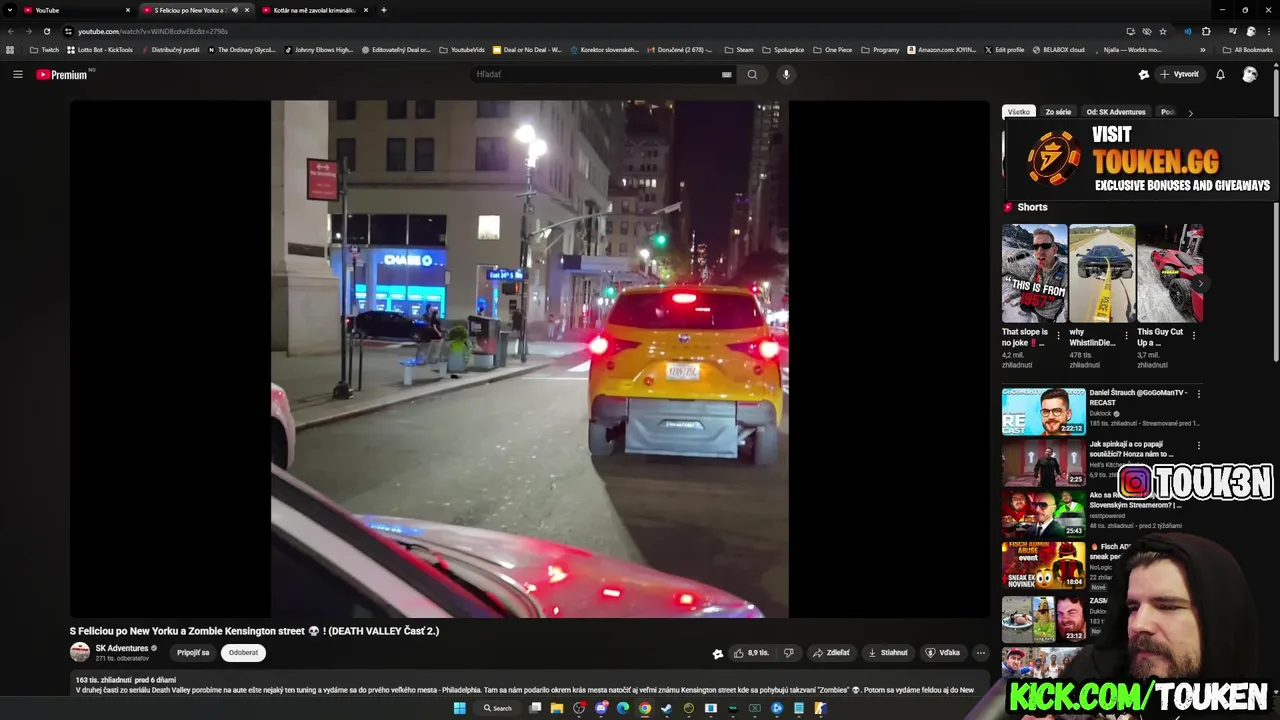Image resolution: width=1280 pixels, height=720 pixels.
Task: Open Windows Start menu
Action: [x=459, y=708]
